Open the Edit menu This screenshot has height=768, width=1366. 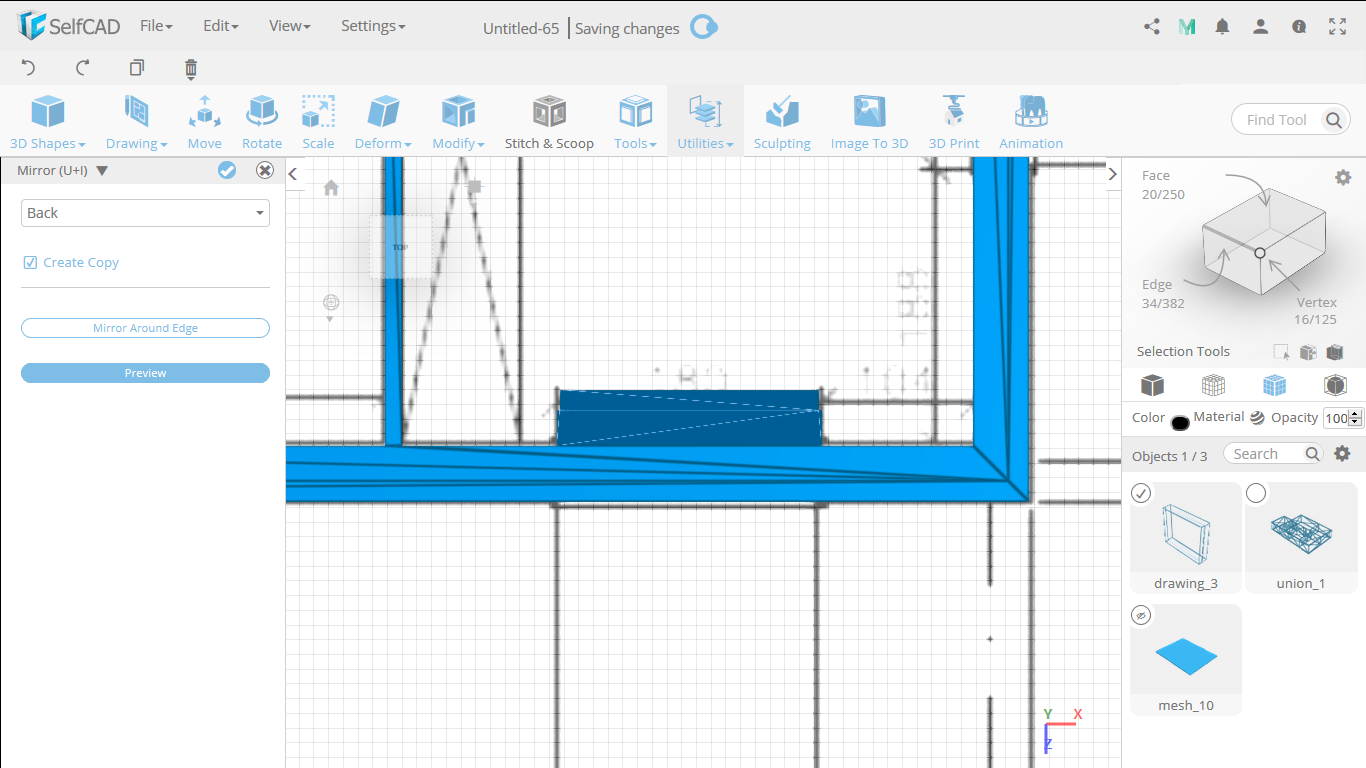coord(220,26)
